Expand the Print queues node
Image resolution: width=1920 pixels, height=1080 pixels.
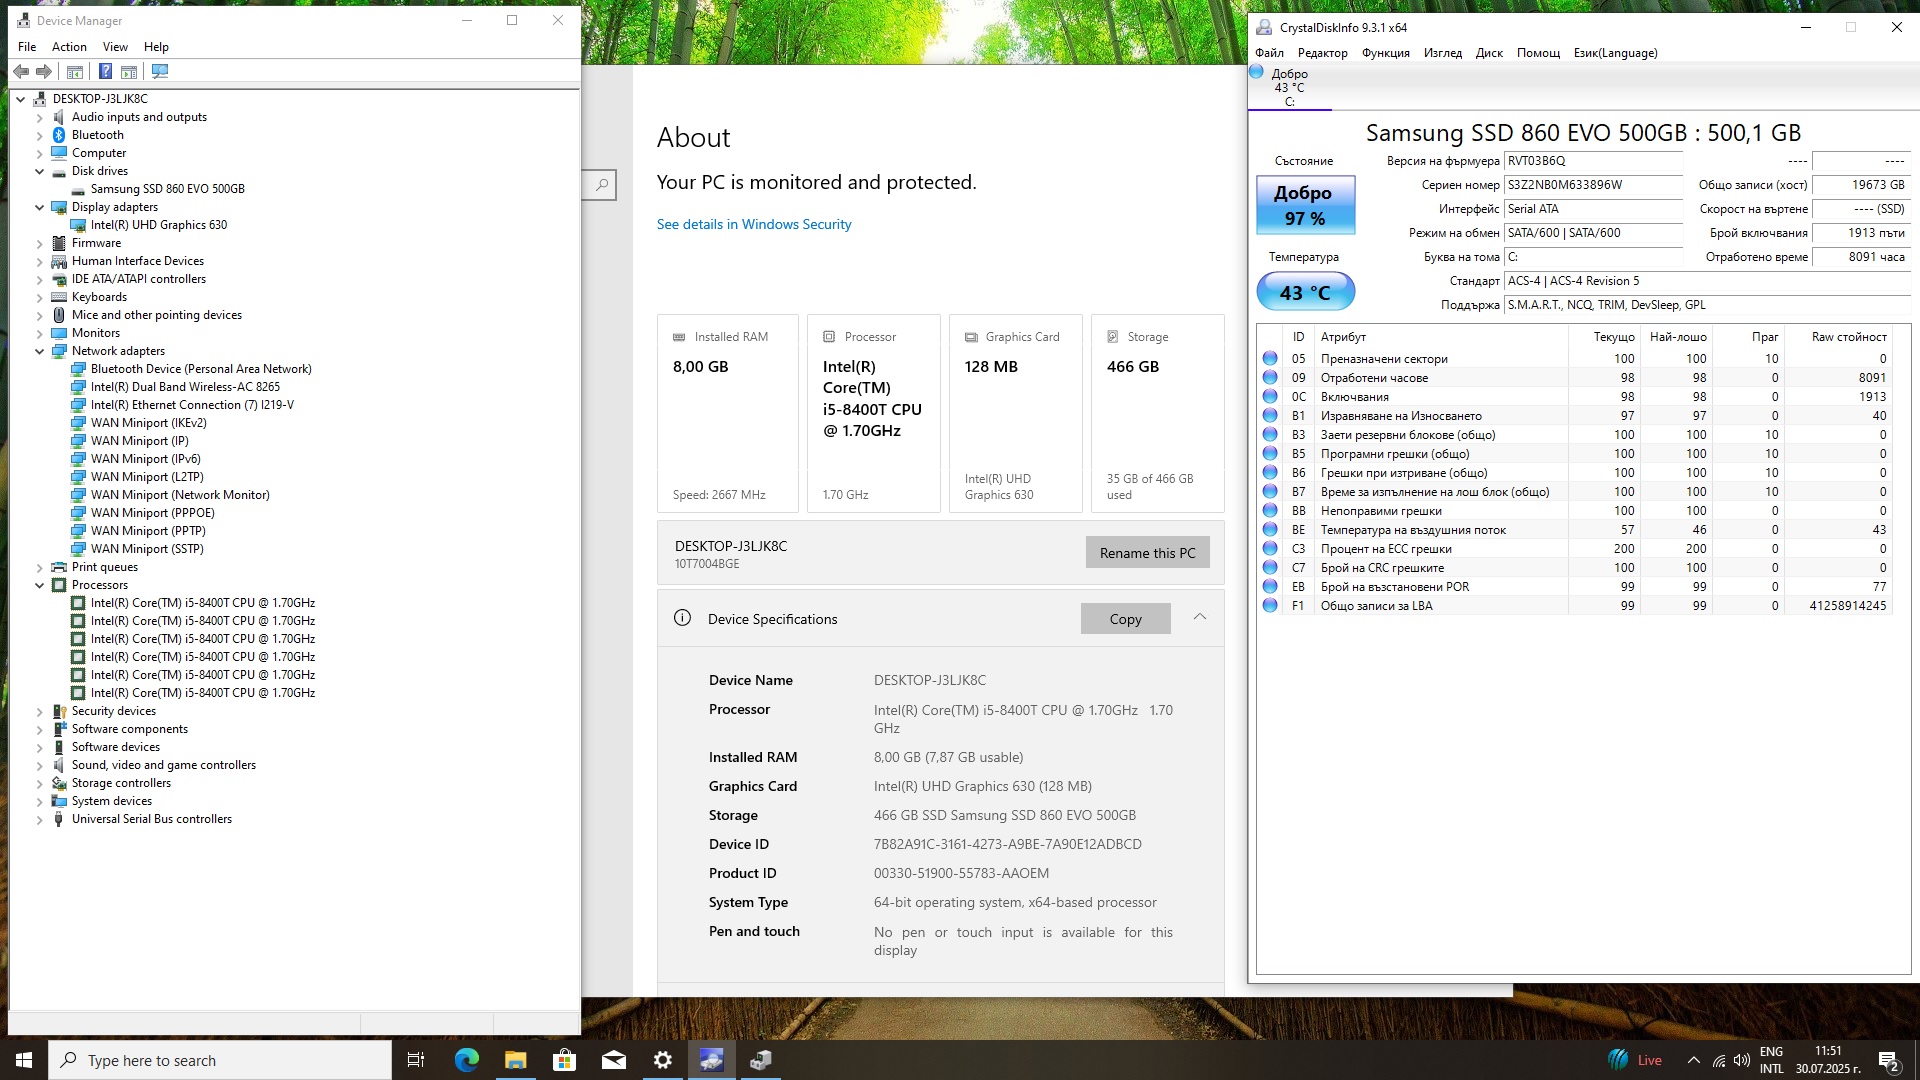[x=40, y=567]
